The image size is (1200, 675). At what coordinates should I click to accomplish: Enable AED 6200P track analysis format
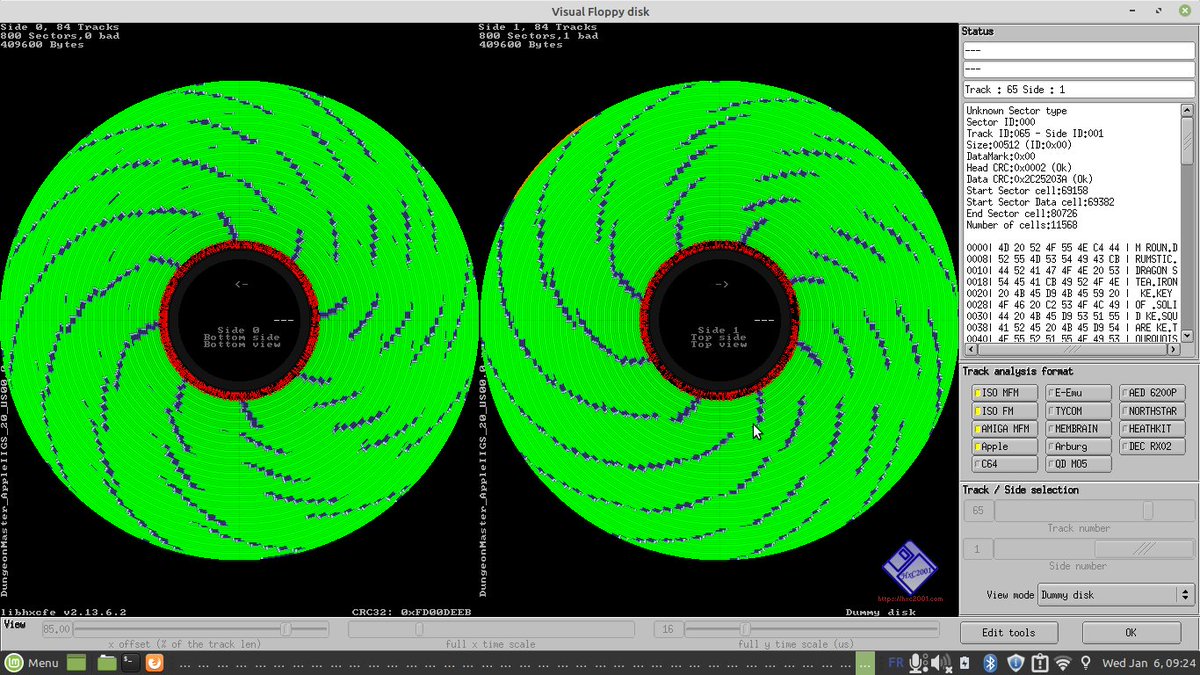[x=1152, y=393]
